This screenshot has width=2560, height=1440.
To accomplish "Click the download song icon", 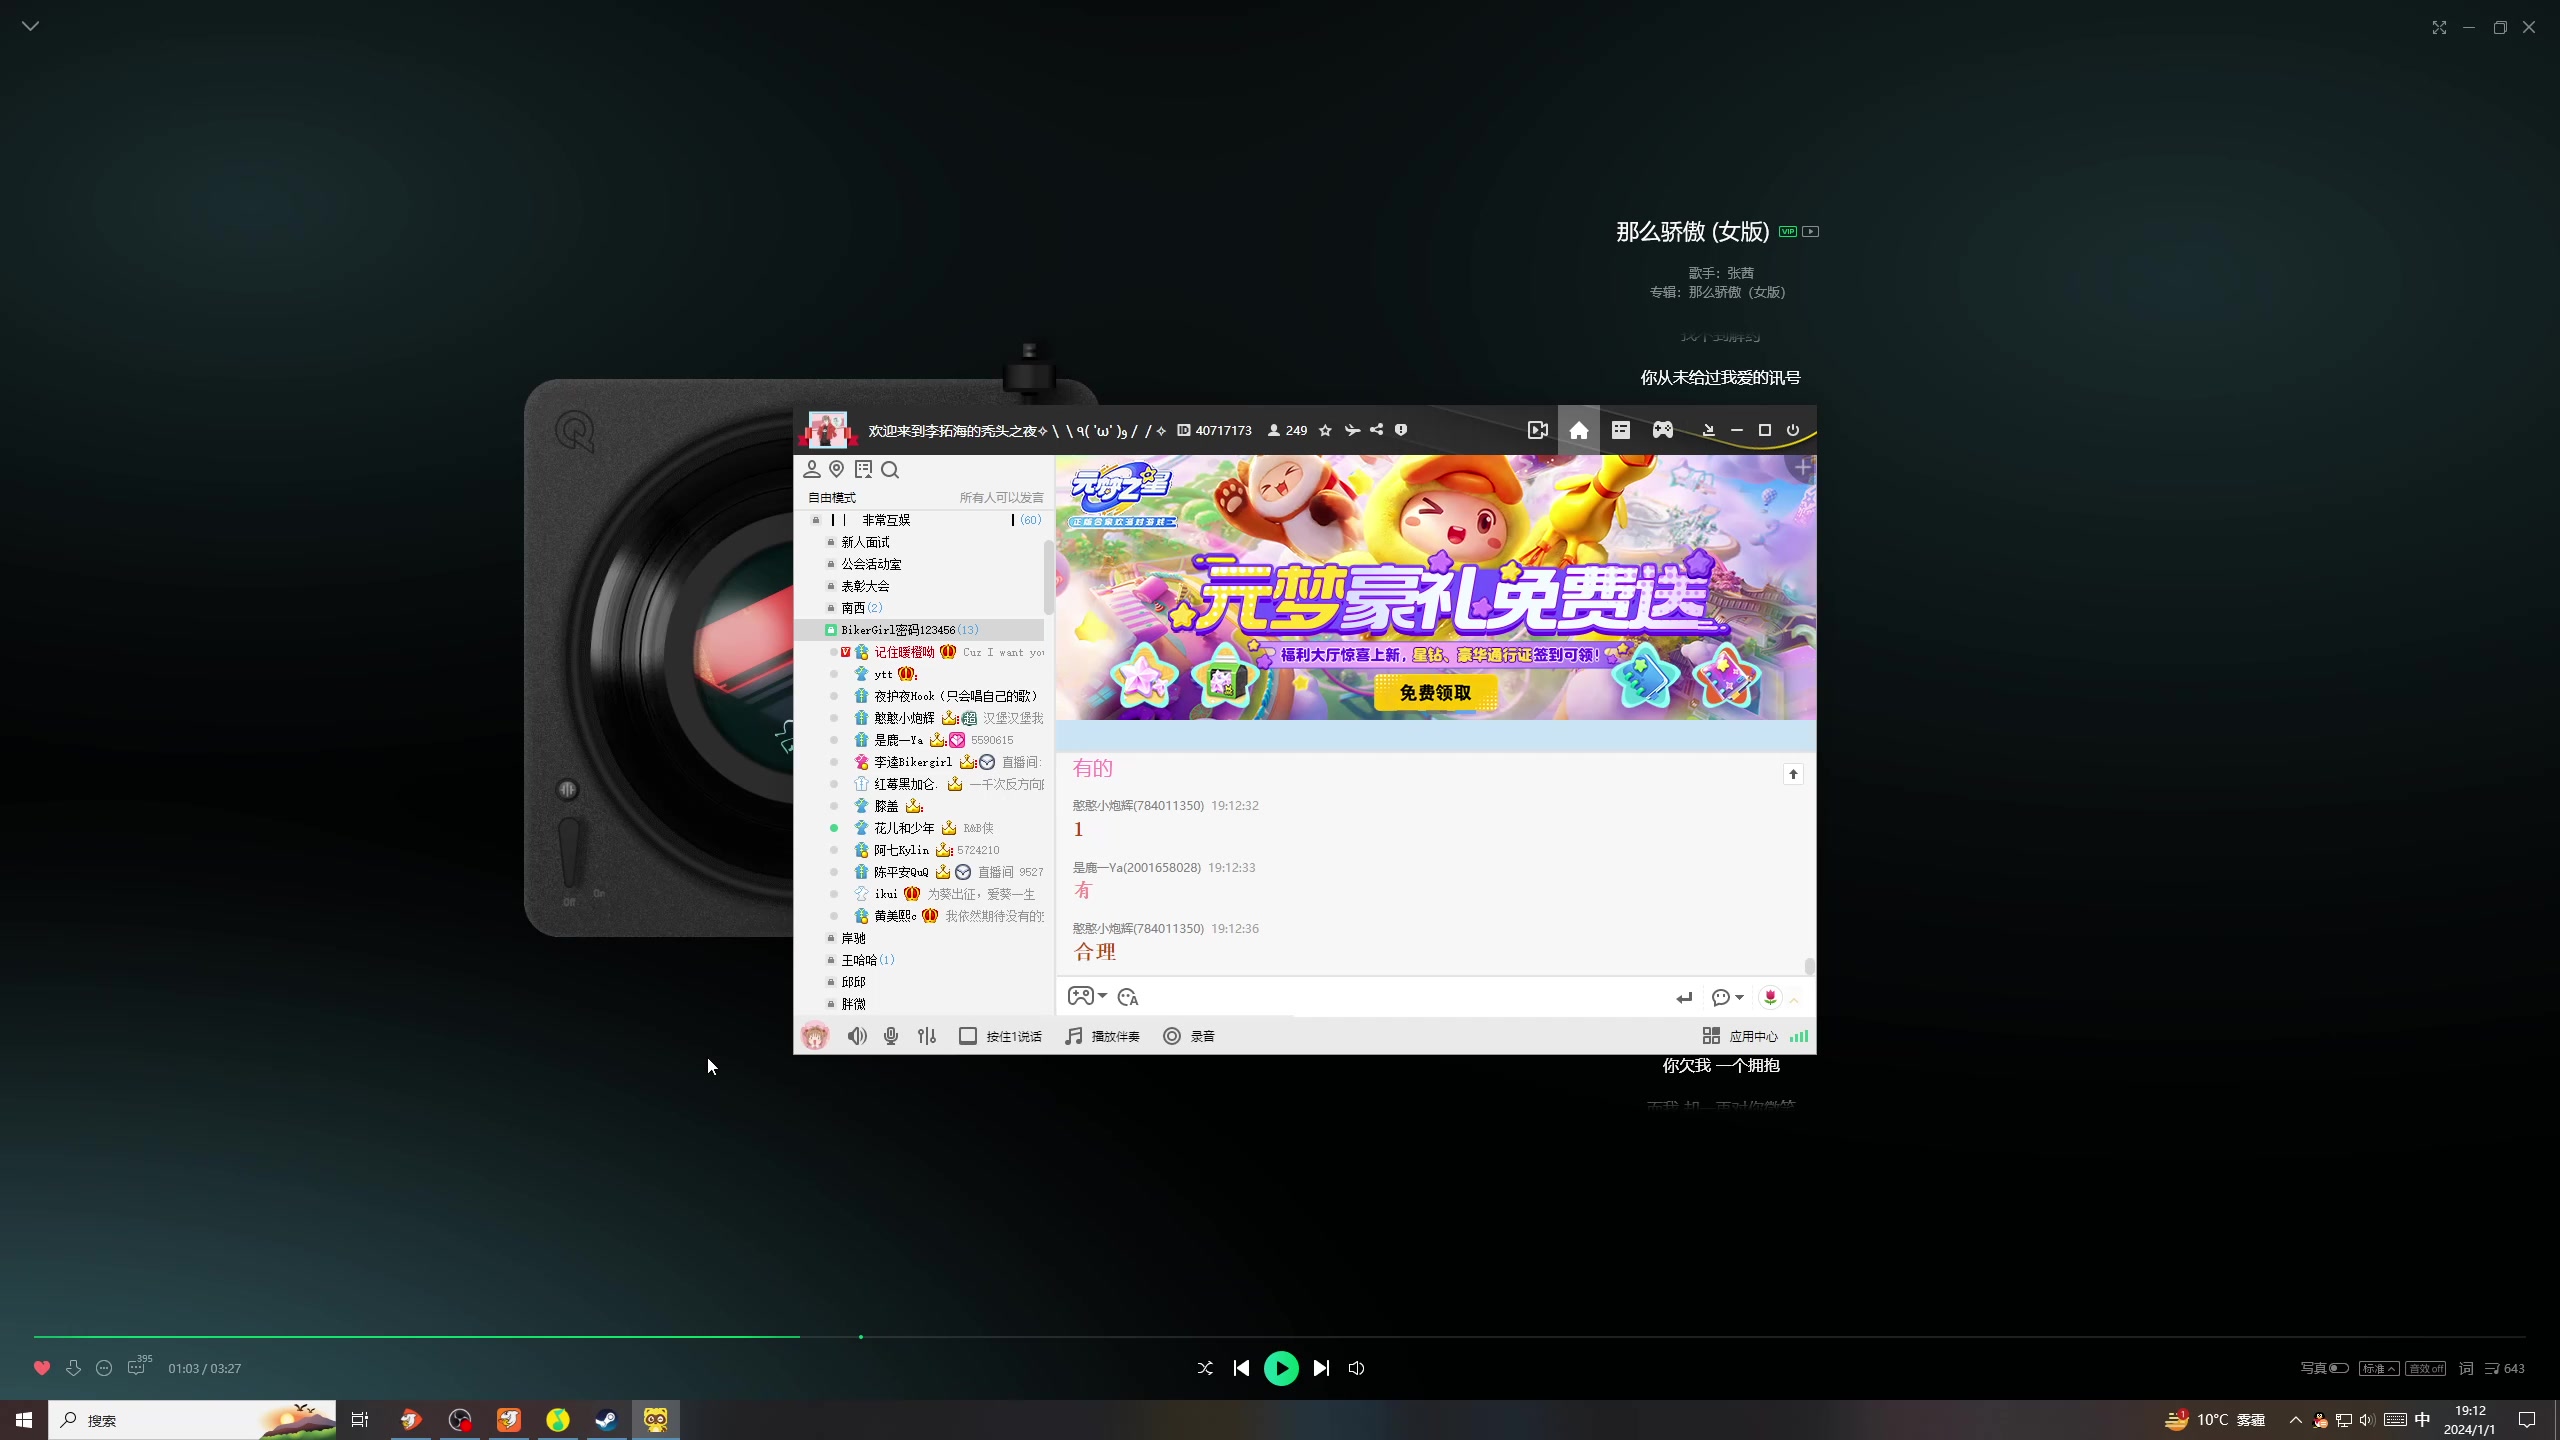I will [73, 1368].
